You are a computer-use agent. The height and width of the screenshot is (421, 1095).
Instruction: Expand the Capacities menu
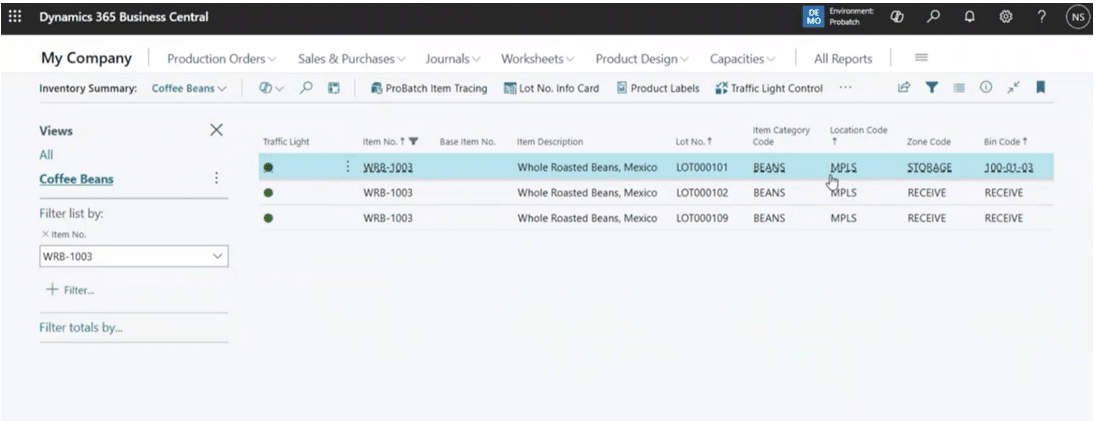[x=742, y=59]
